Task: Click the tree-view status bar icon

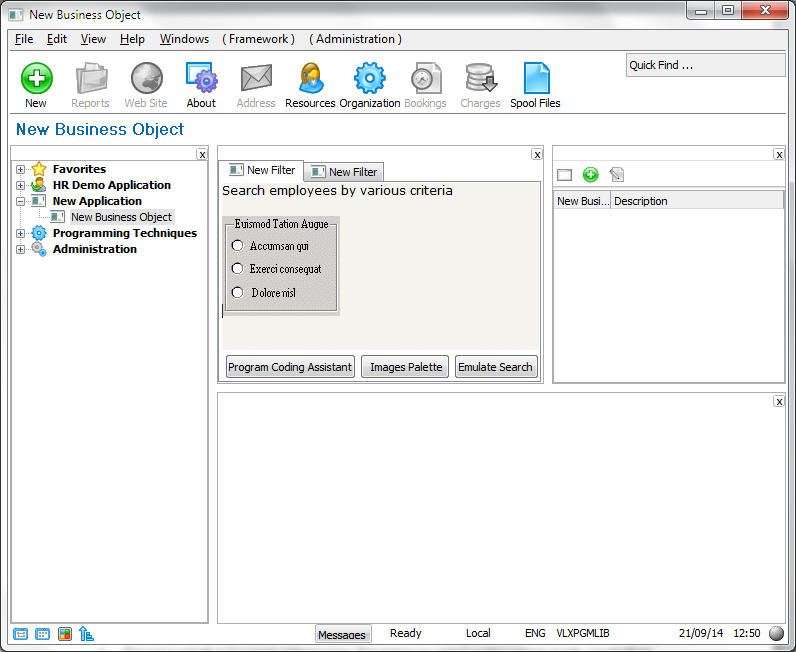Action: pos(86,634)
